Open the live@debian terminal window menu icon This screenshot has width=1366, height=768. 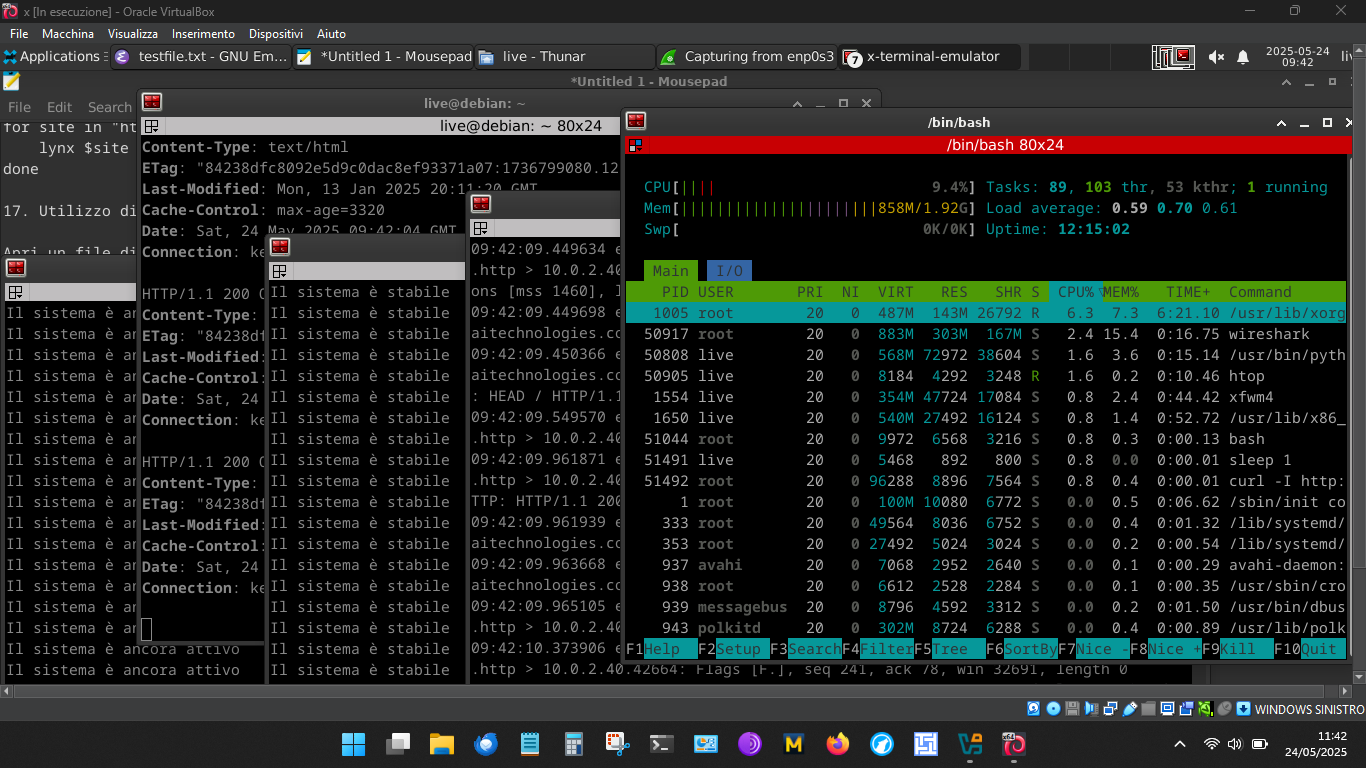coord(152,102)
